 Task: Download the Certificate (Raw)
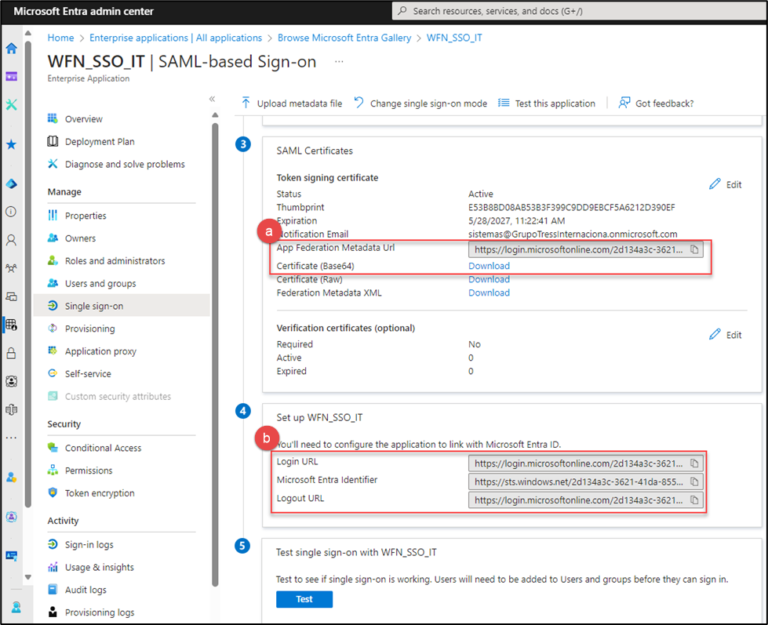489,279
